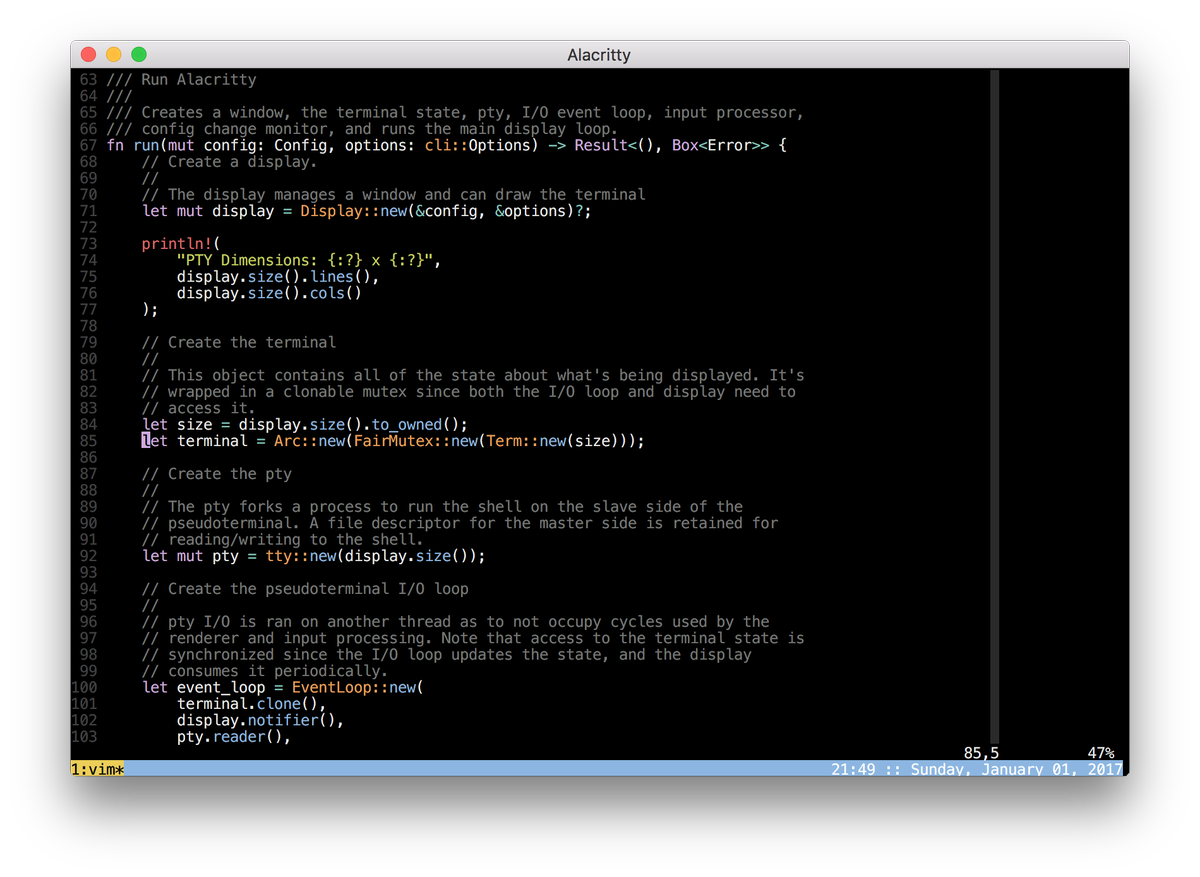Click the Alacritty window title
This screenshot has height=877, width=1200.
pos(599,55)
